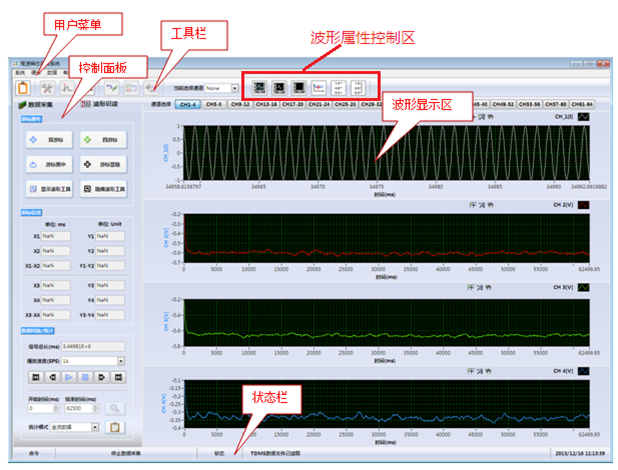Click the black cursor show/hide button
Image resolution: width=618 pixels, height=470 pixels.
pos(103,164)
